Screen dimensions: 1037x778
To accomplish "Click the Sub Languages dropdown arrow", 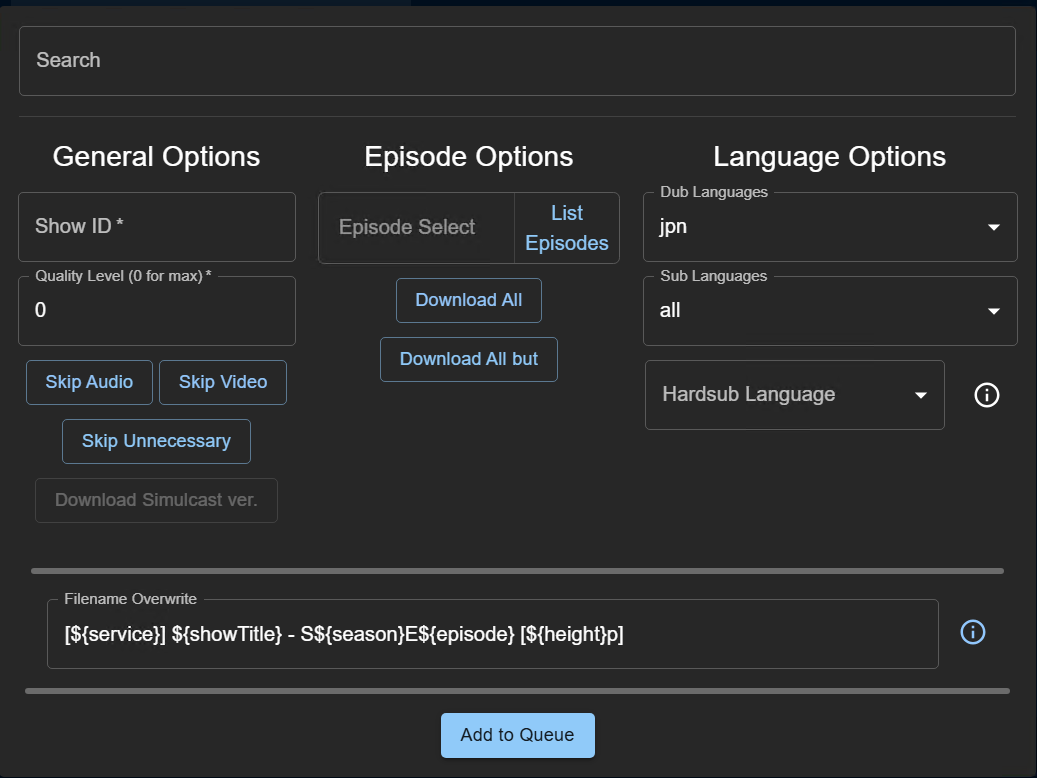I will click(993, 311).
